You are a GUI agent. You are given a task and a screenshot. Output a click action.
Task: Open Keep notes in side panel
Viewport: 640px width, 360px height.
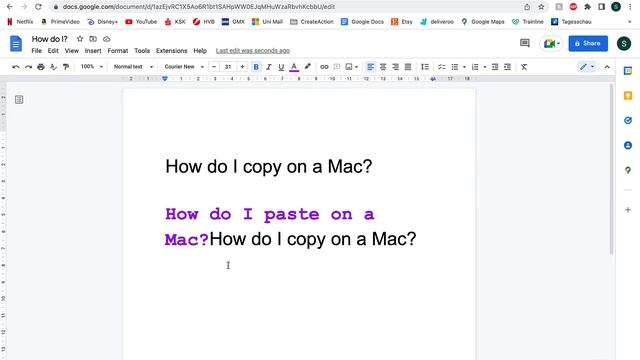click(x=628, y=96)
